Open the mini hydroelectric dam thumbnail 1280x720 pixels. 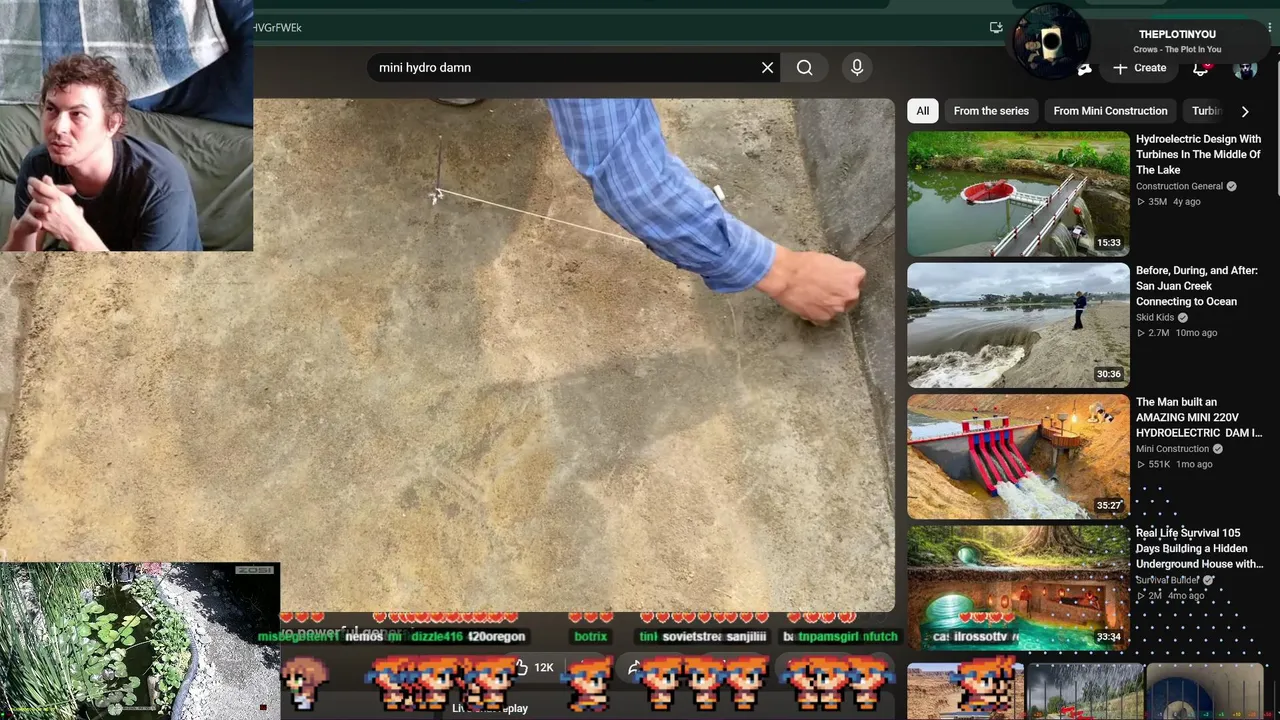coord(1018,457)
